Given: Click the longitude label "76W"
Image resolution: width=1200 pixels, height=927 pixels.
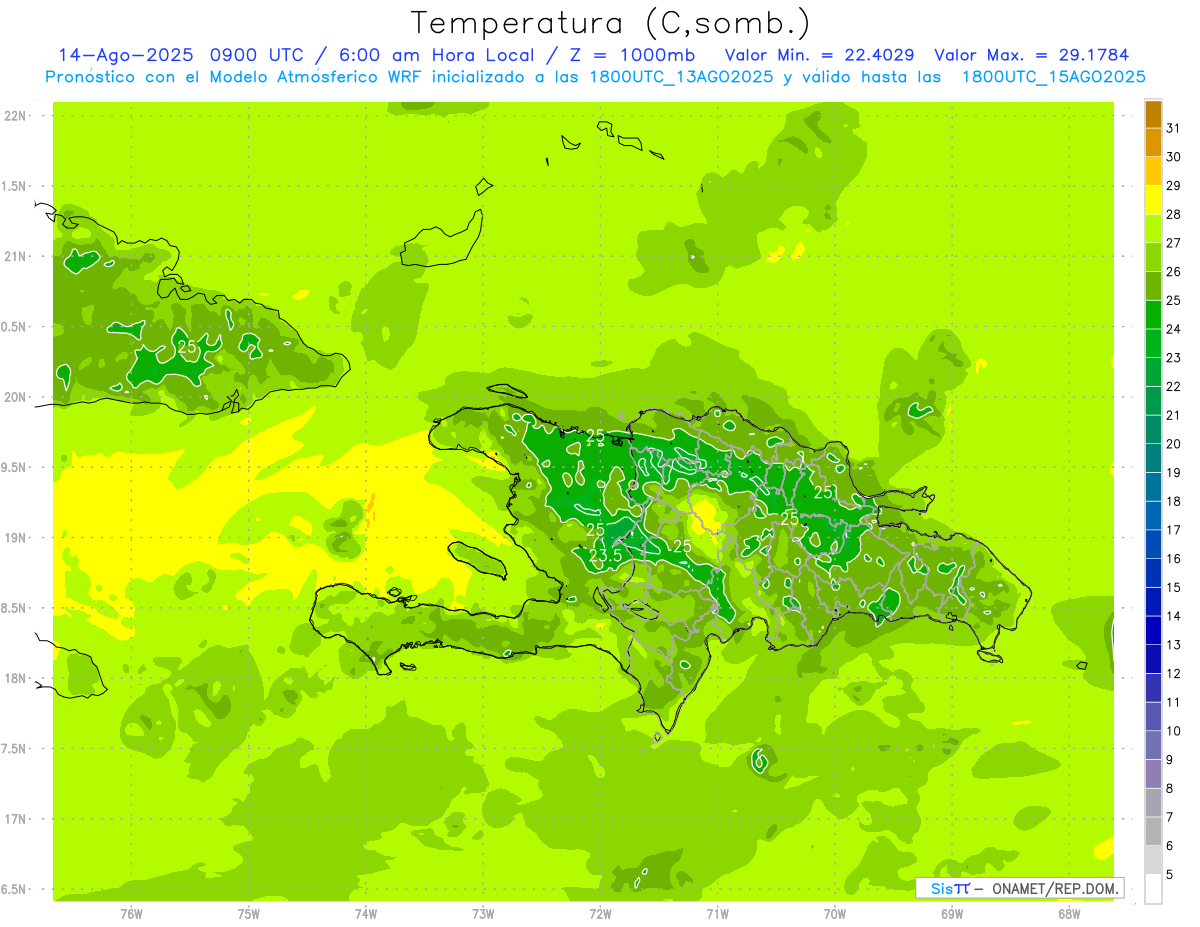Looking at the screenshot, I should coord(131,913).
